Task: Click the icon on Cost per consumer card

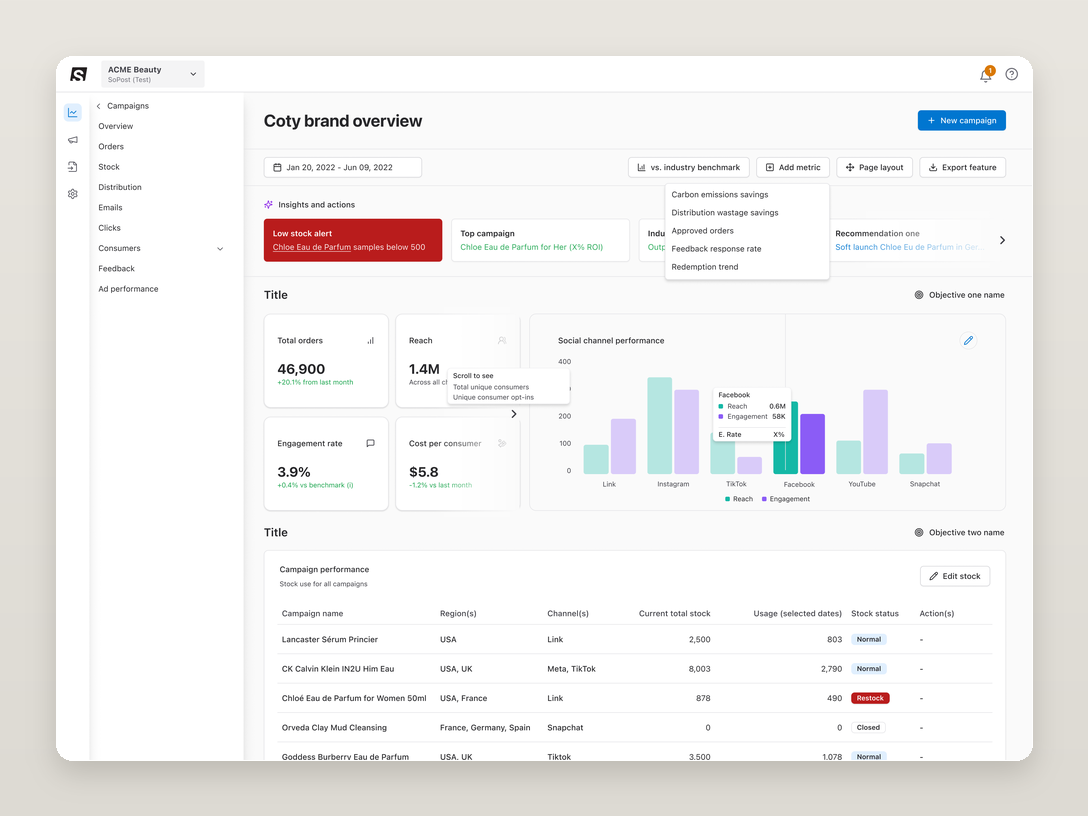Action: point(502,443)
